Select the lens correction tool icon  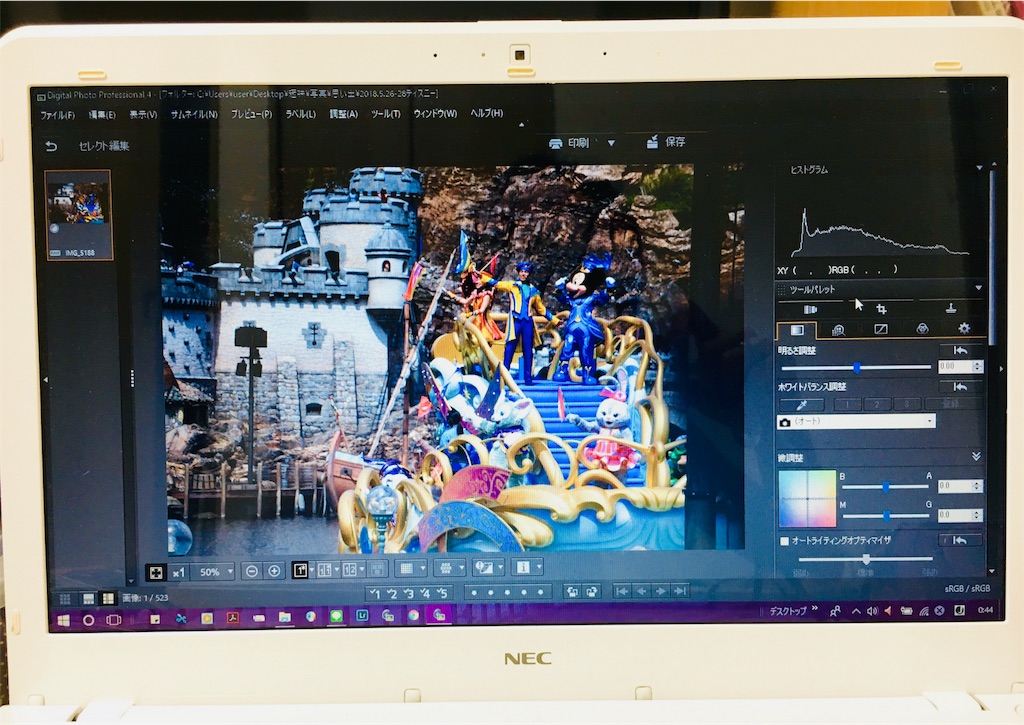point(810,310)
